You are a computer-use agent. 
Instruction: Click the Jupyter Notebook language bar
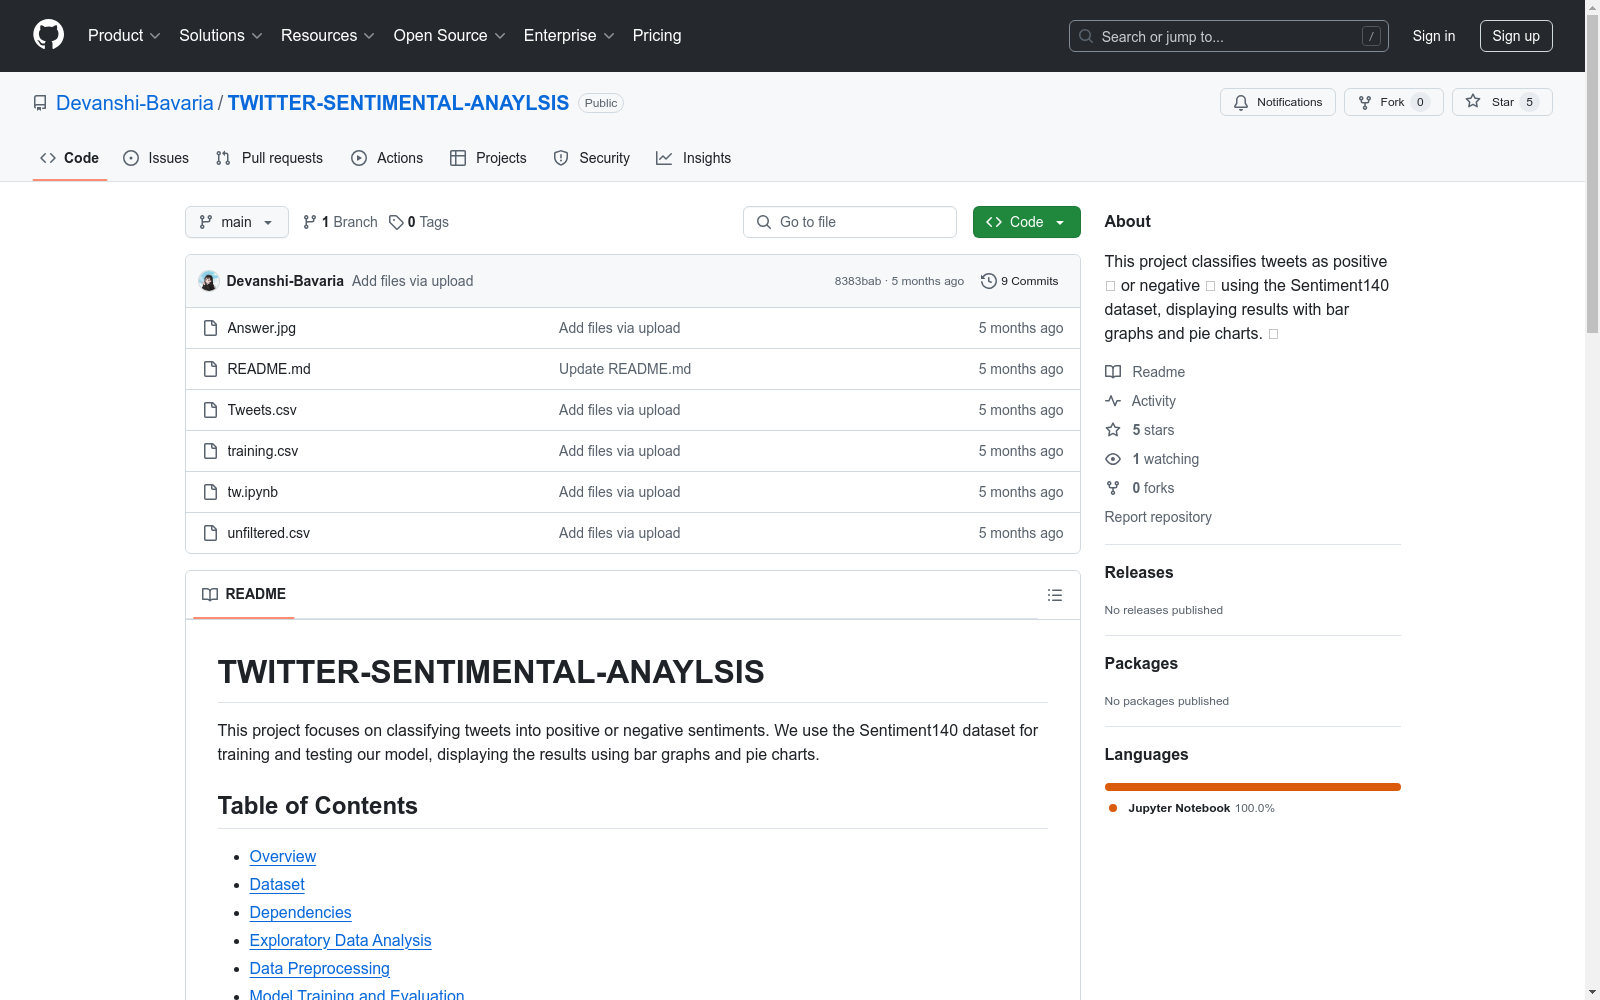(x=1253, y=787)
